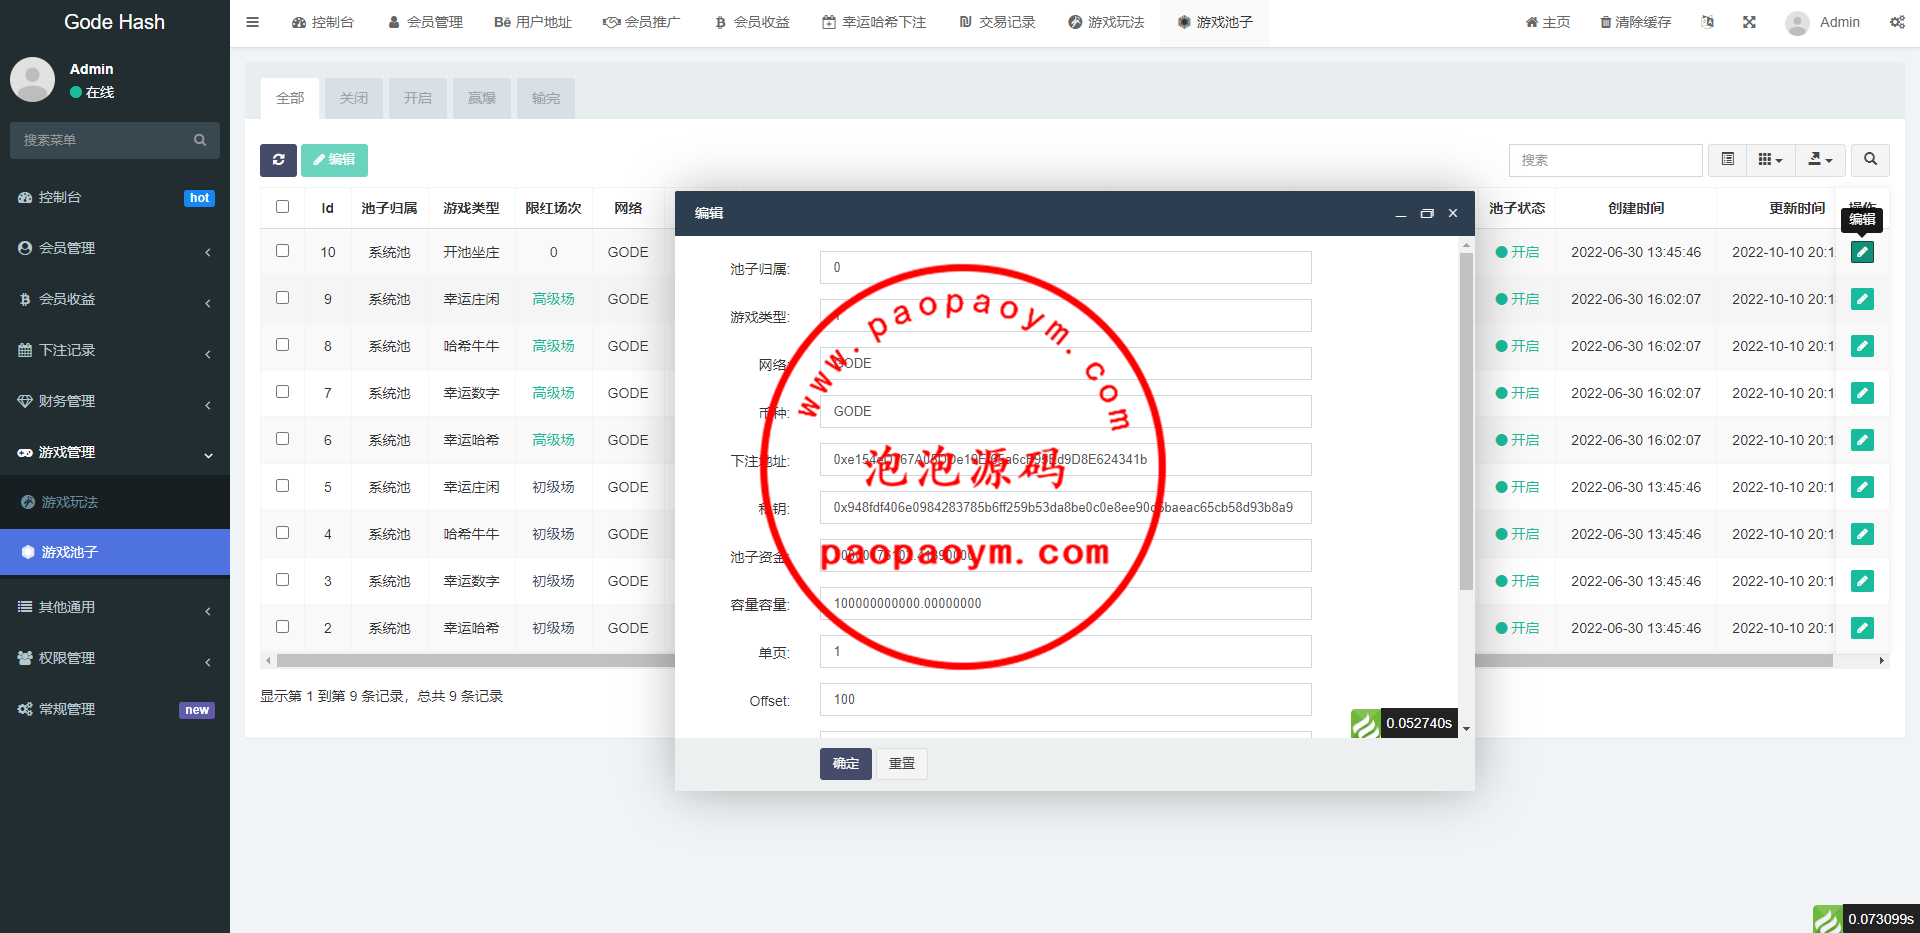Click the edit dialog vertical scrollbar

(x=1466, y=420)
